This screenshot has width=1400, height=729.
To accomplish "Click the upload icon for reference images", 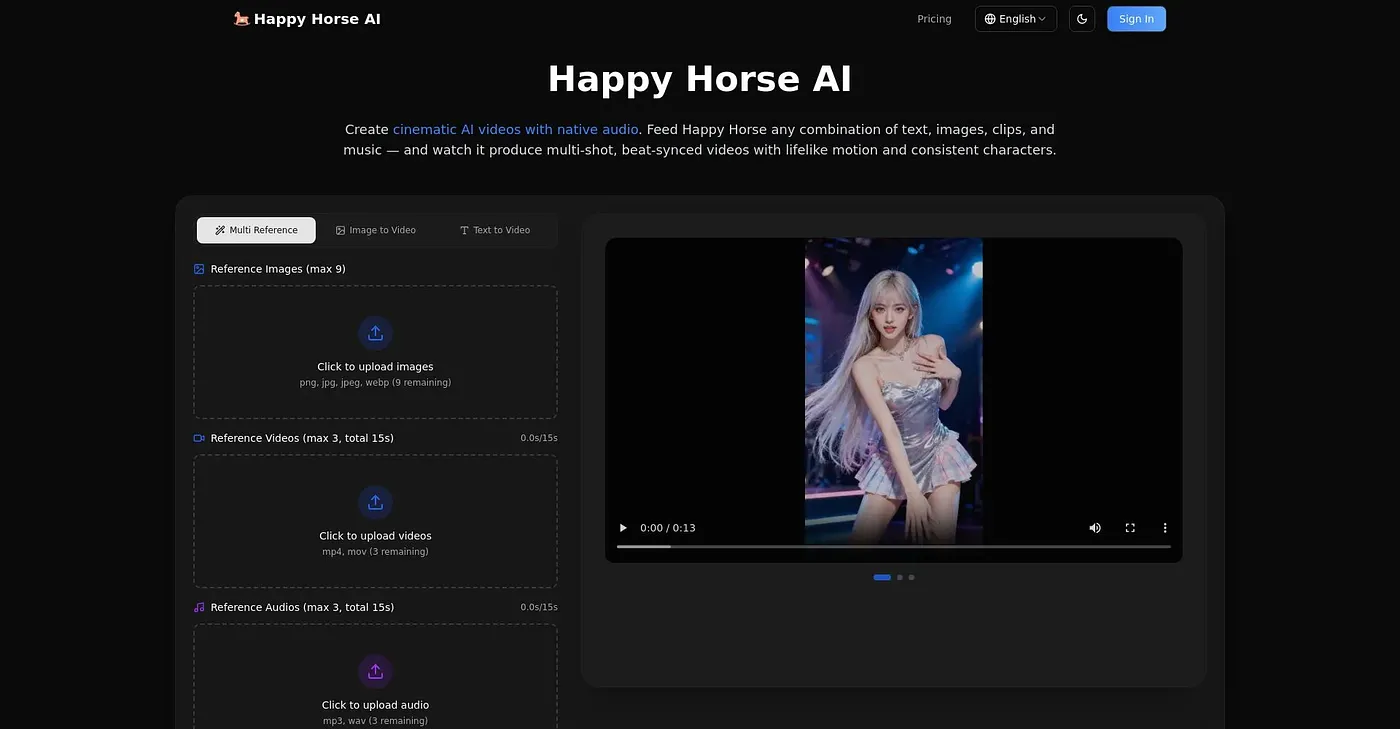I will [x=375, y=333].
